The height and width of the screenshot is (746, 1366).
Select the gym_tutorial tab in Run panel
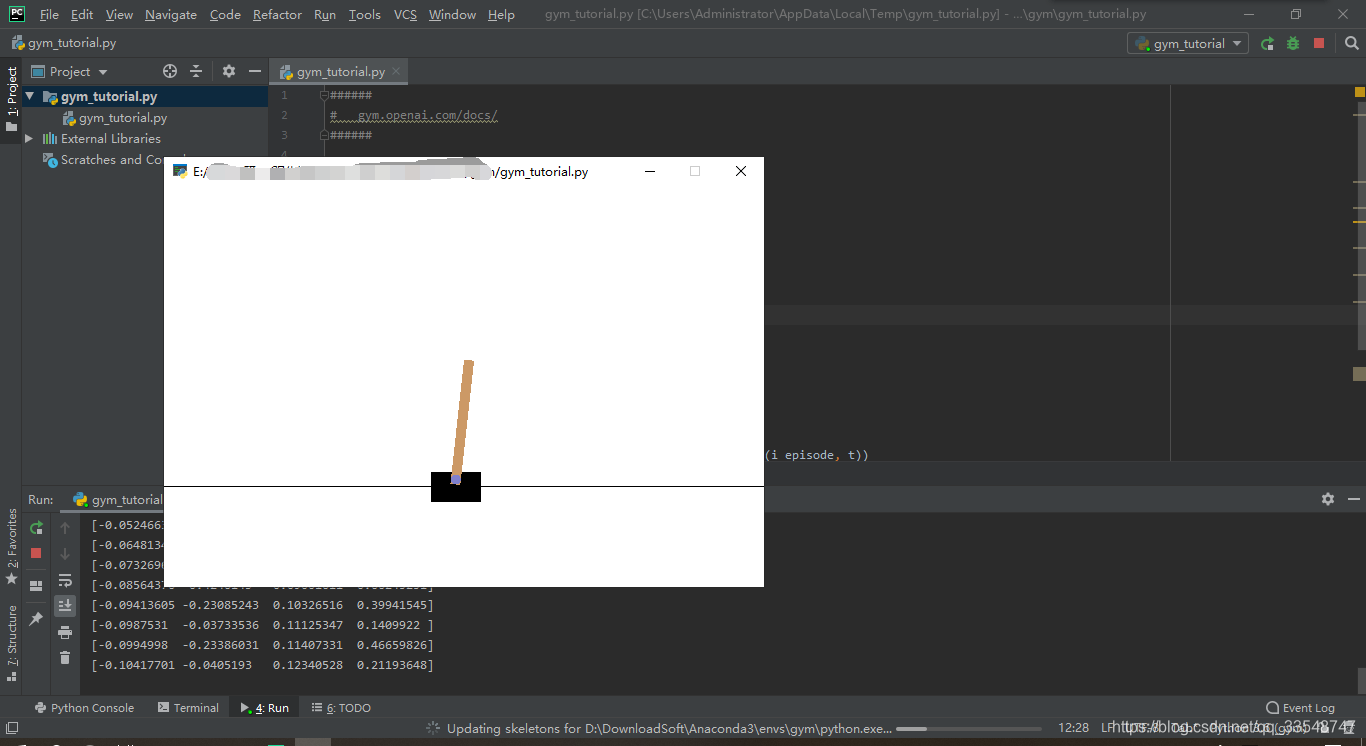[117, 499]
